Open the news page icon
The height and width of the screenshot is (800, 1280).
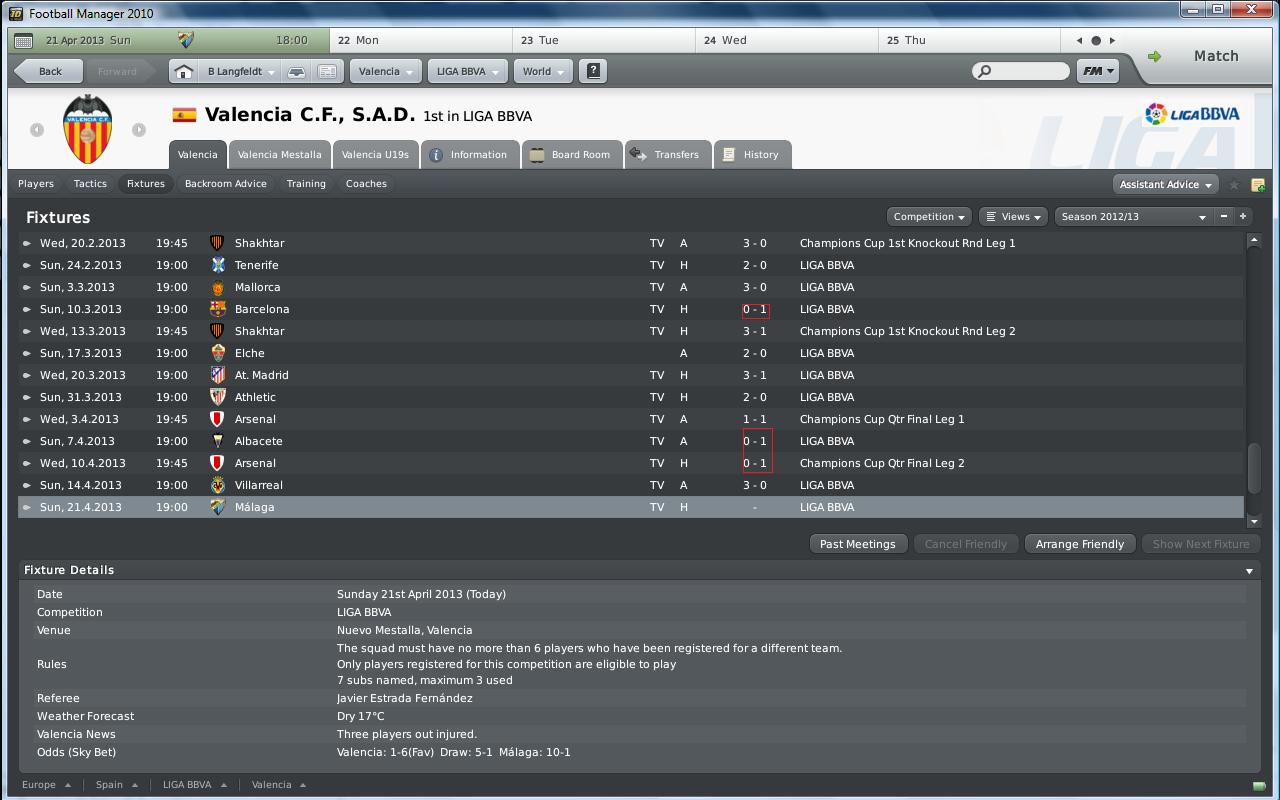327,72
